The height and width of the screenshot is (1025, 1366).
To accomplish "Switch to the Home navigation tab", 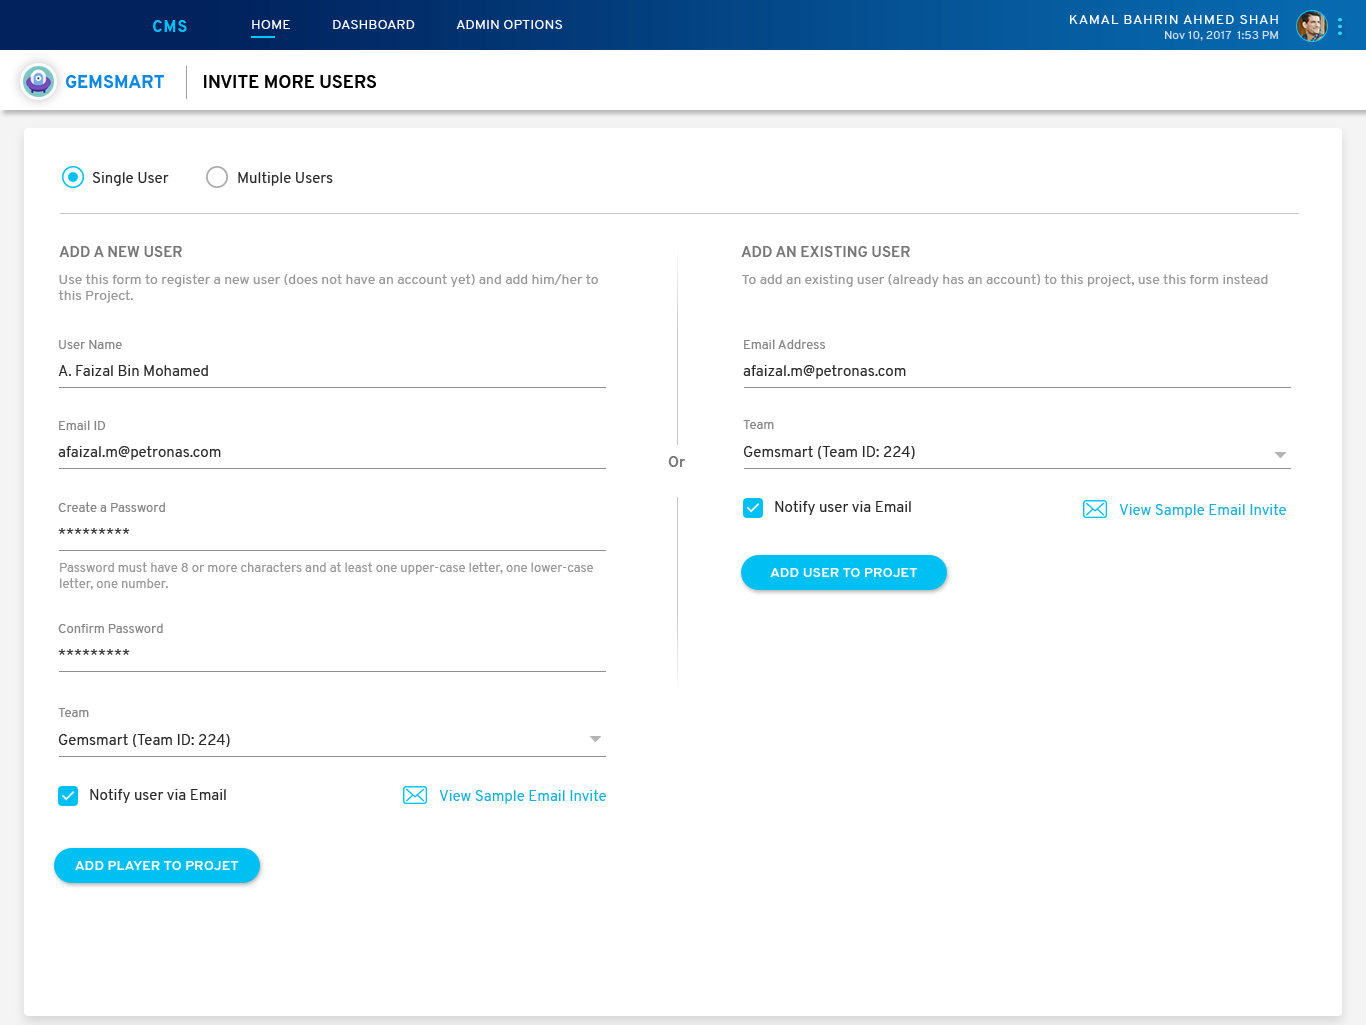I will click(x=270, y=25).
